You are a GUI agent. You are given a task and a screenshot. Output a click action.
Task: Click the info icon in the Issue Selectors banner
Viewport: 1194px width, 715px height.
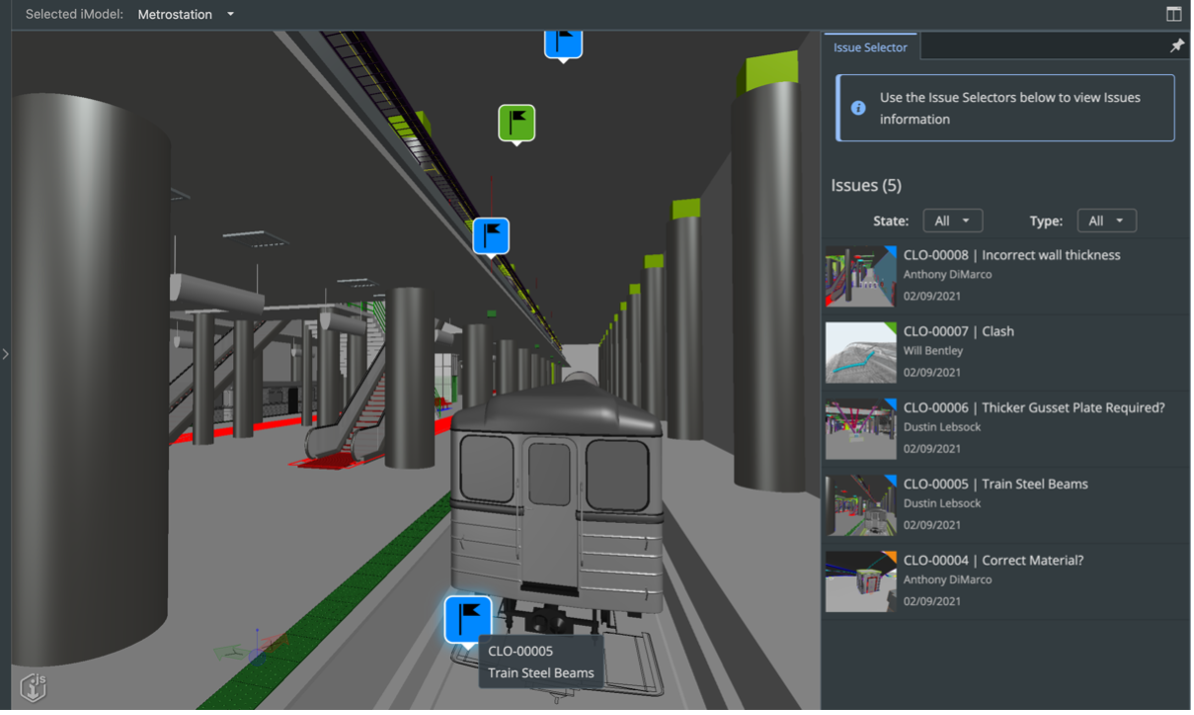856,108
